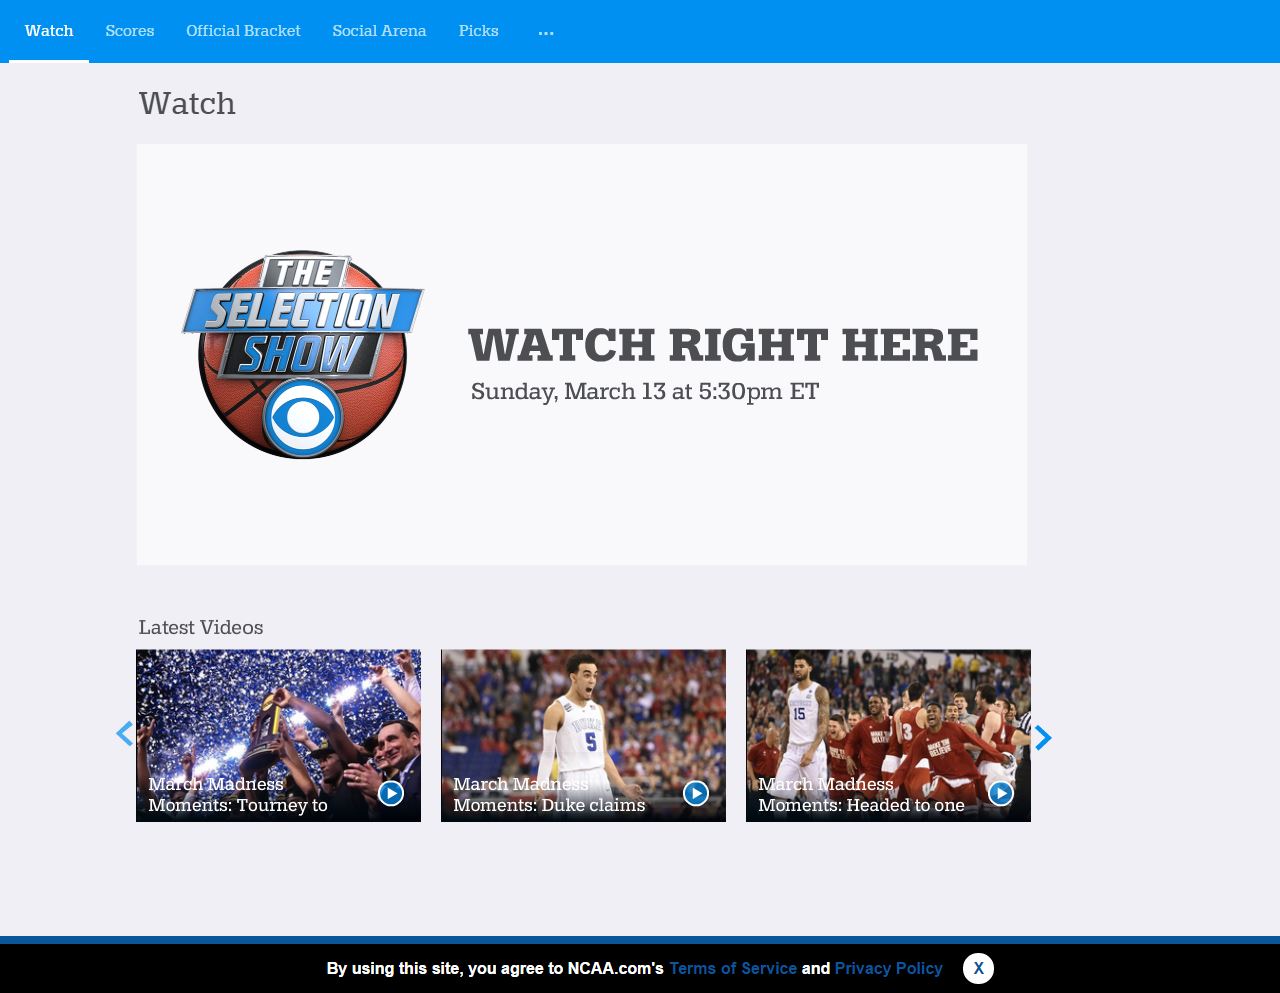Viewport: 1280px width, 993px height.
Task: Open the Duke number 5 player thumbnail
Action: point(583,735)
